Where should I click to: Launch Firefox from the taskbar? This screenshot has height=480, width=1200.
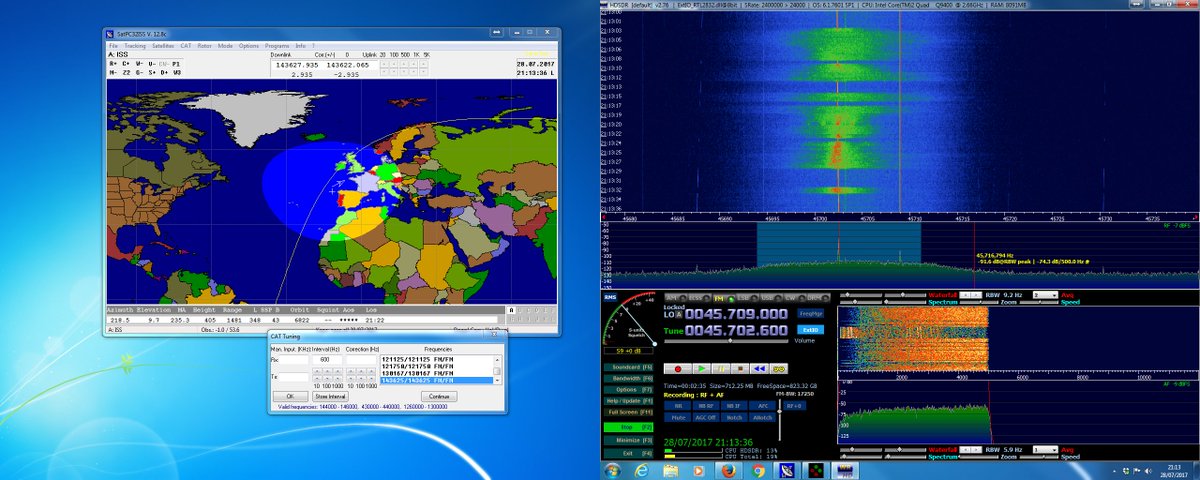[729, 470]
